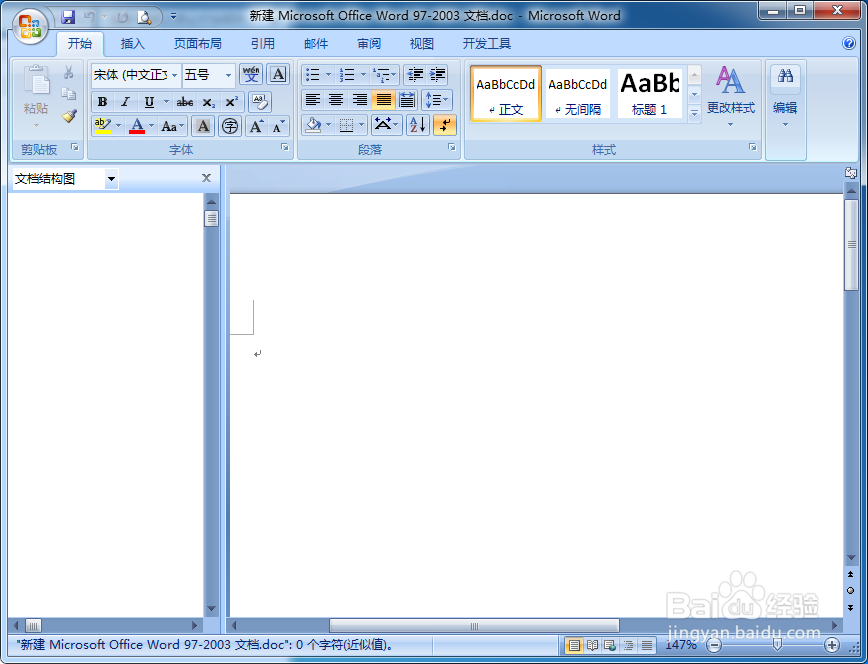Open the font size dropdown (五号)

tap(228, 75)
